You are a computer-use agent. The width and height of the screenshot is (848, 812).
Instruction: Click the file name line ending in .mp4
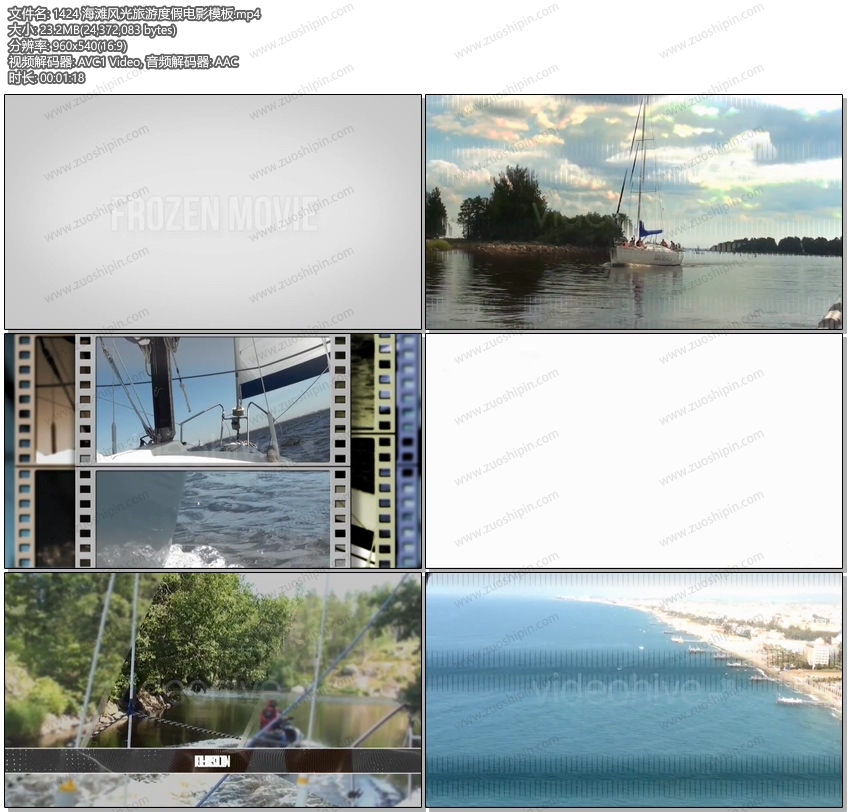(134, 14)
